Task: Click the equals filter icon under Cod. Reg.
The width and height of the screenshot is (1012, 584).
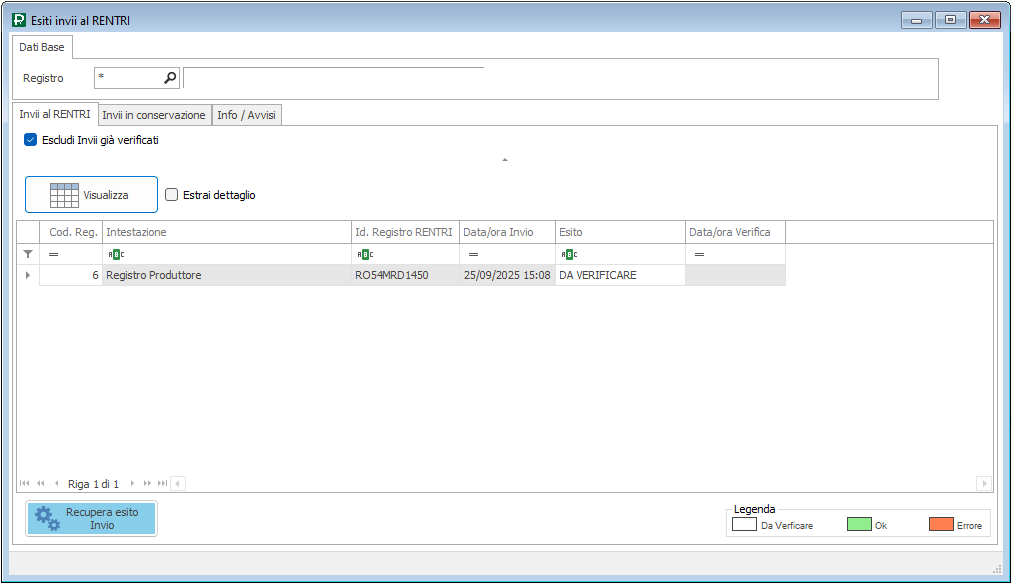Action: coord(53,255)
